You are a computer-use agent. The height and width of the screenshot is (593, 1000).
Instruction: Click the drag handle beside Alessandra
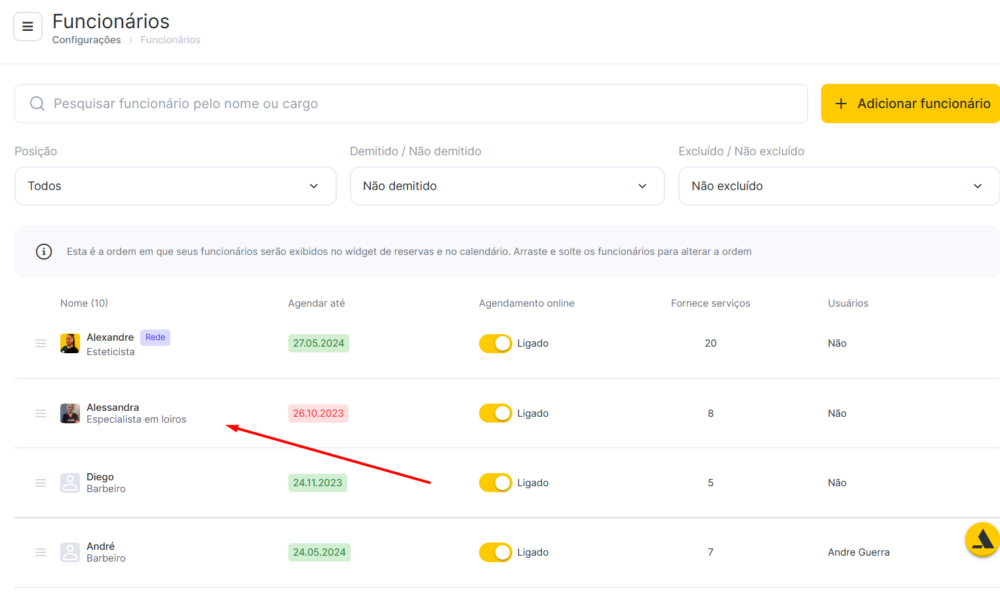tap(41, 413)
